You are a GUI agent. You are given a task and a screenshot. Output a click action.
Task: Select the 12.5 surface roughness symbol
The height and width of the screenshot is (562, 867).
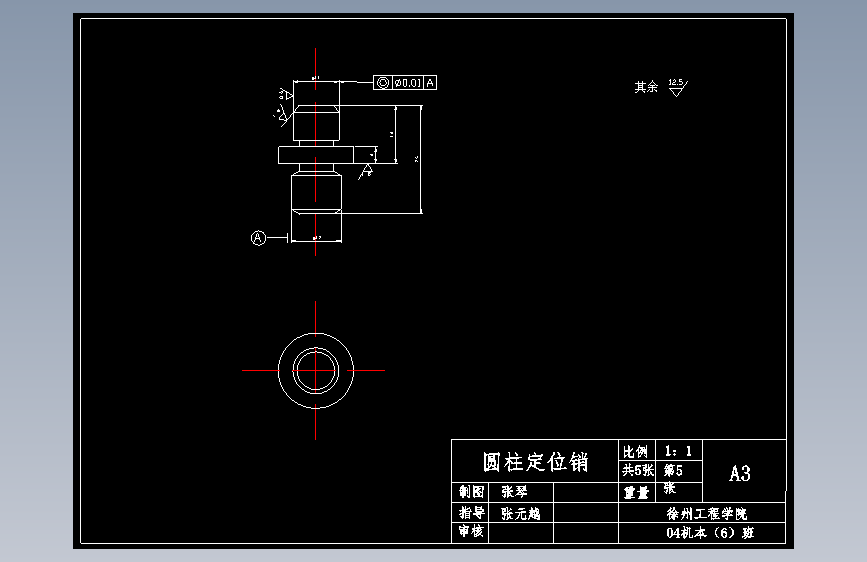point(678,87)
